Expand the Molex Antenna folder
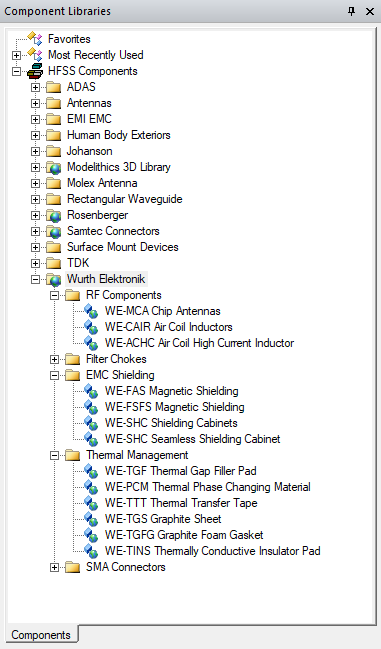 35,183
